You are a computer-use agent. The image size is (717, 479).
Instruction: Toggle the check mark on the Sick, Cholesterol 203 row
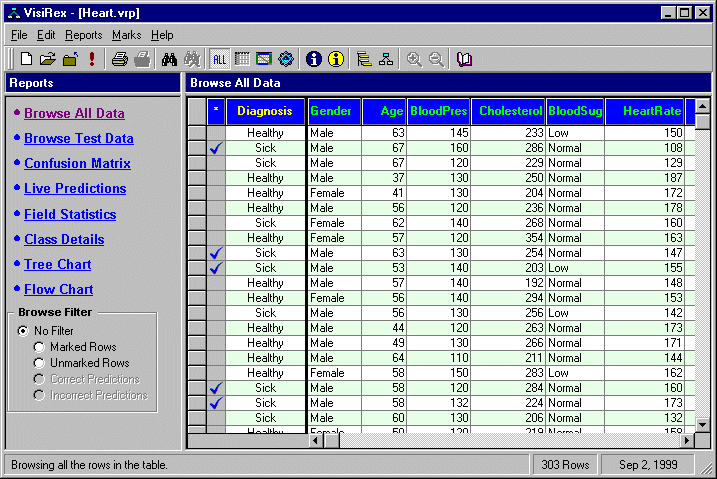coord(216,268)
